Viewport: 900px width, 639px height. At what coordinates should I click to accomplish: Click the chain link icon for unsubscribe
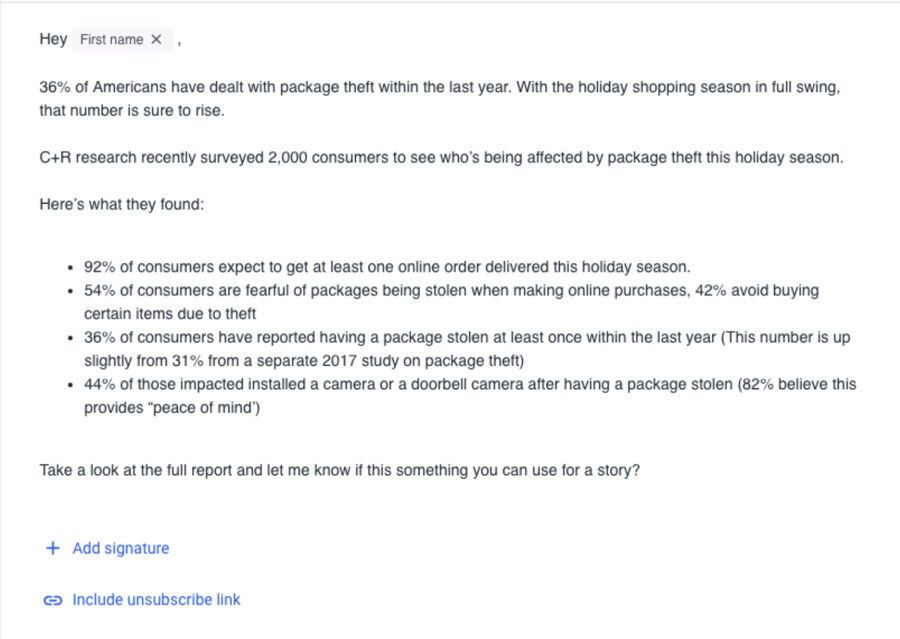53,600
